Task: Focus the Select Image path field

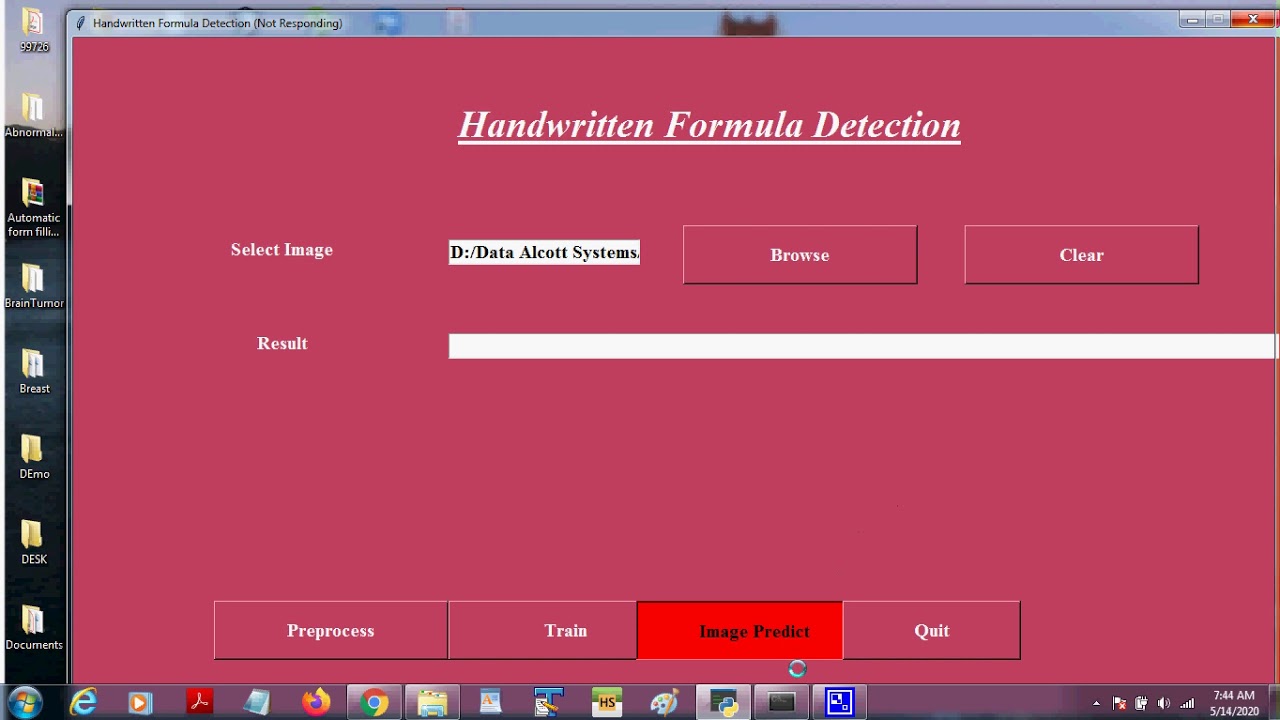Action: [544, 253]
